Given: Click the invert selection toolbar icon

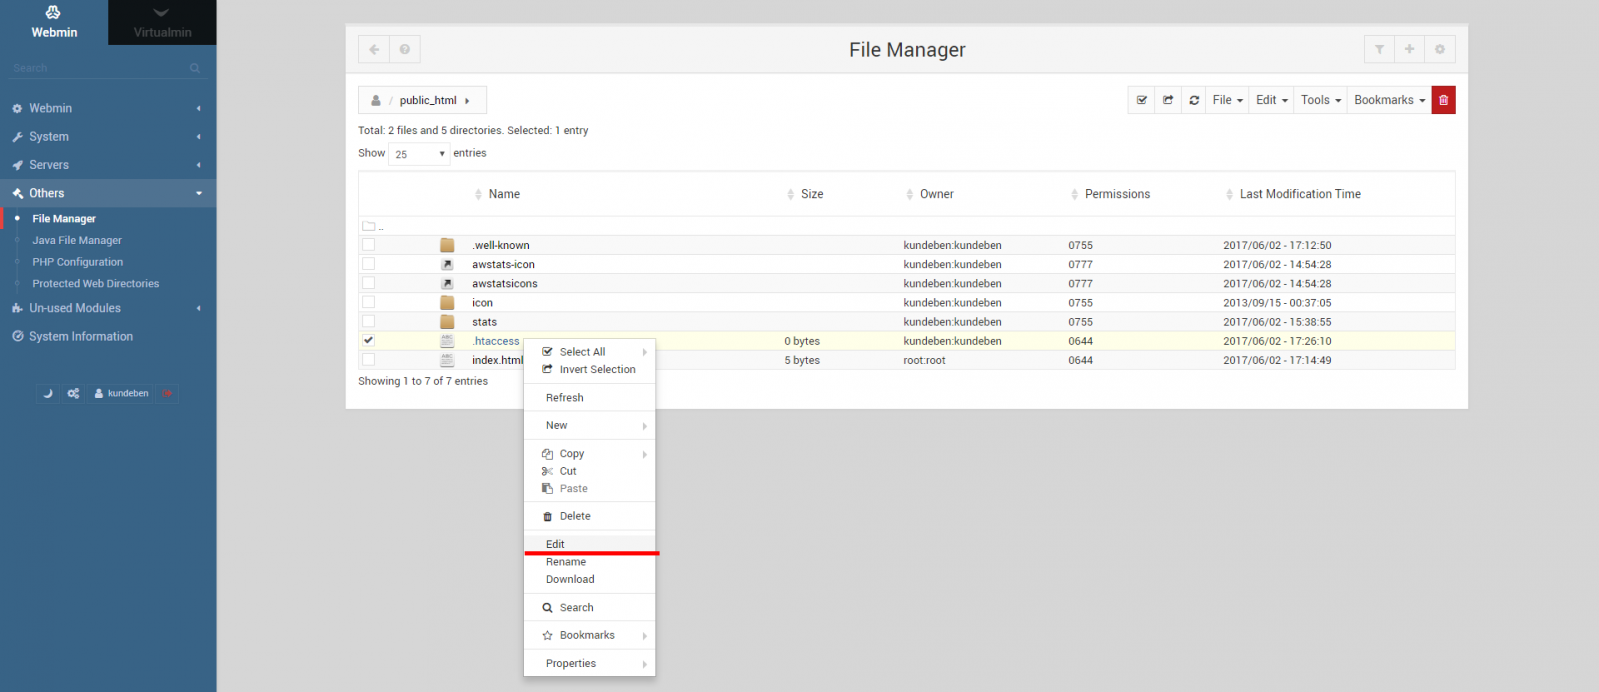Looking at the screenshot, I should (1168, 100).
